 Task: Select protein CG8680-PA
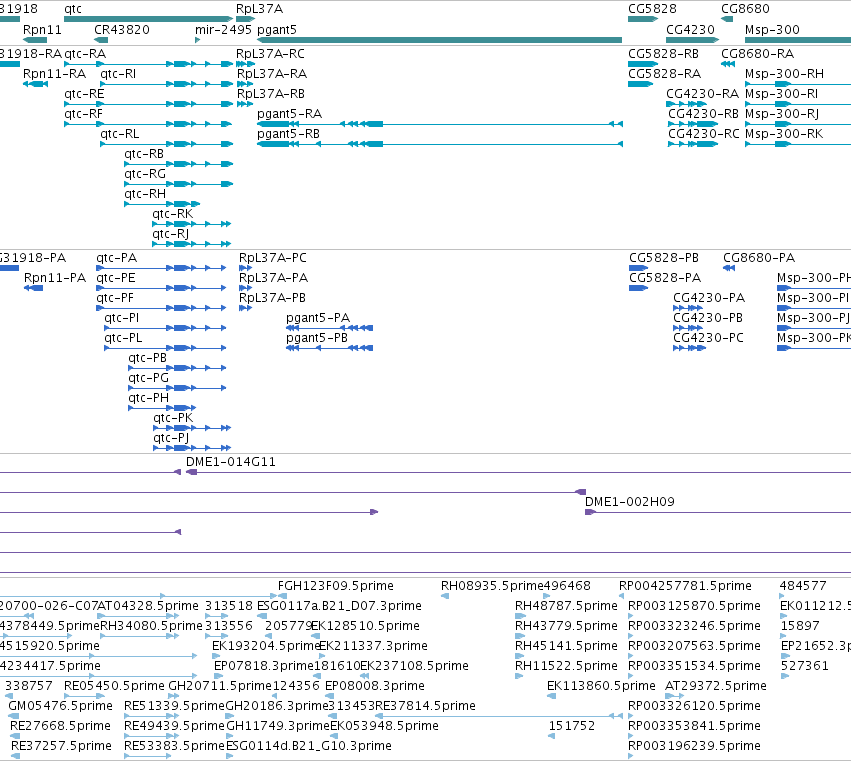729,268
